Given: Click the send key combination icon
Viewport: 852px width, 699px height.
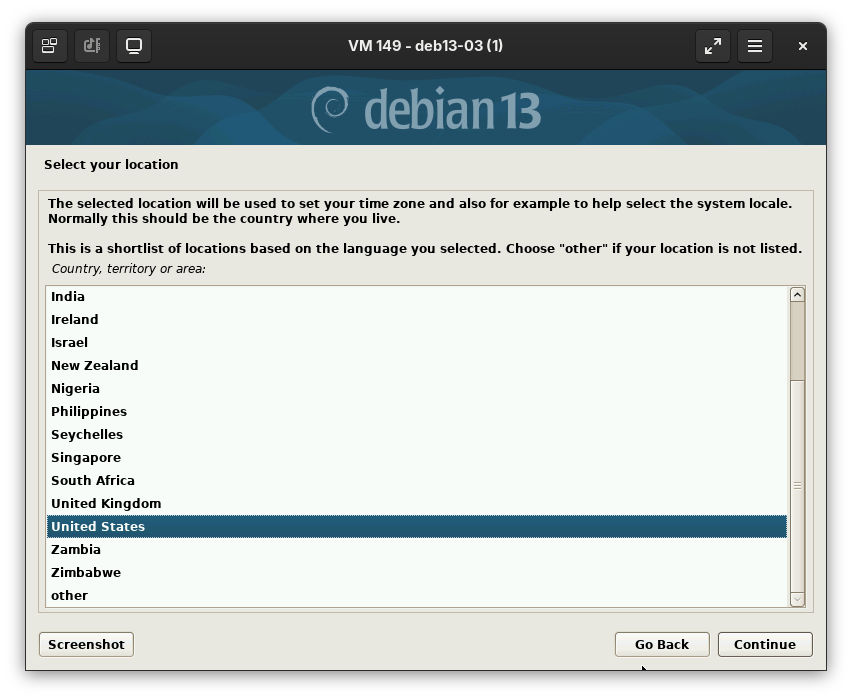Looking at the screenshot, I should click(x=49, y=46).
